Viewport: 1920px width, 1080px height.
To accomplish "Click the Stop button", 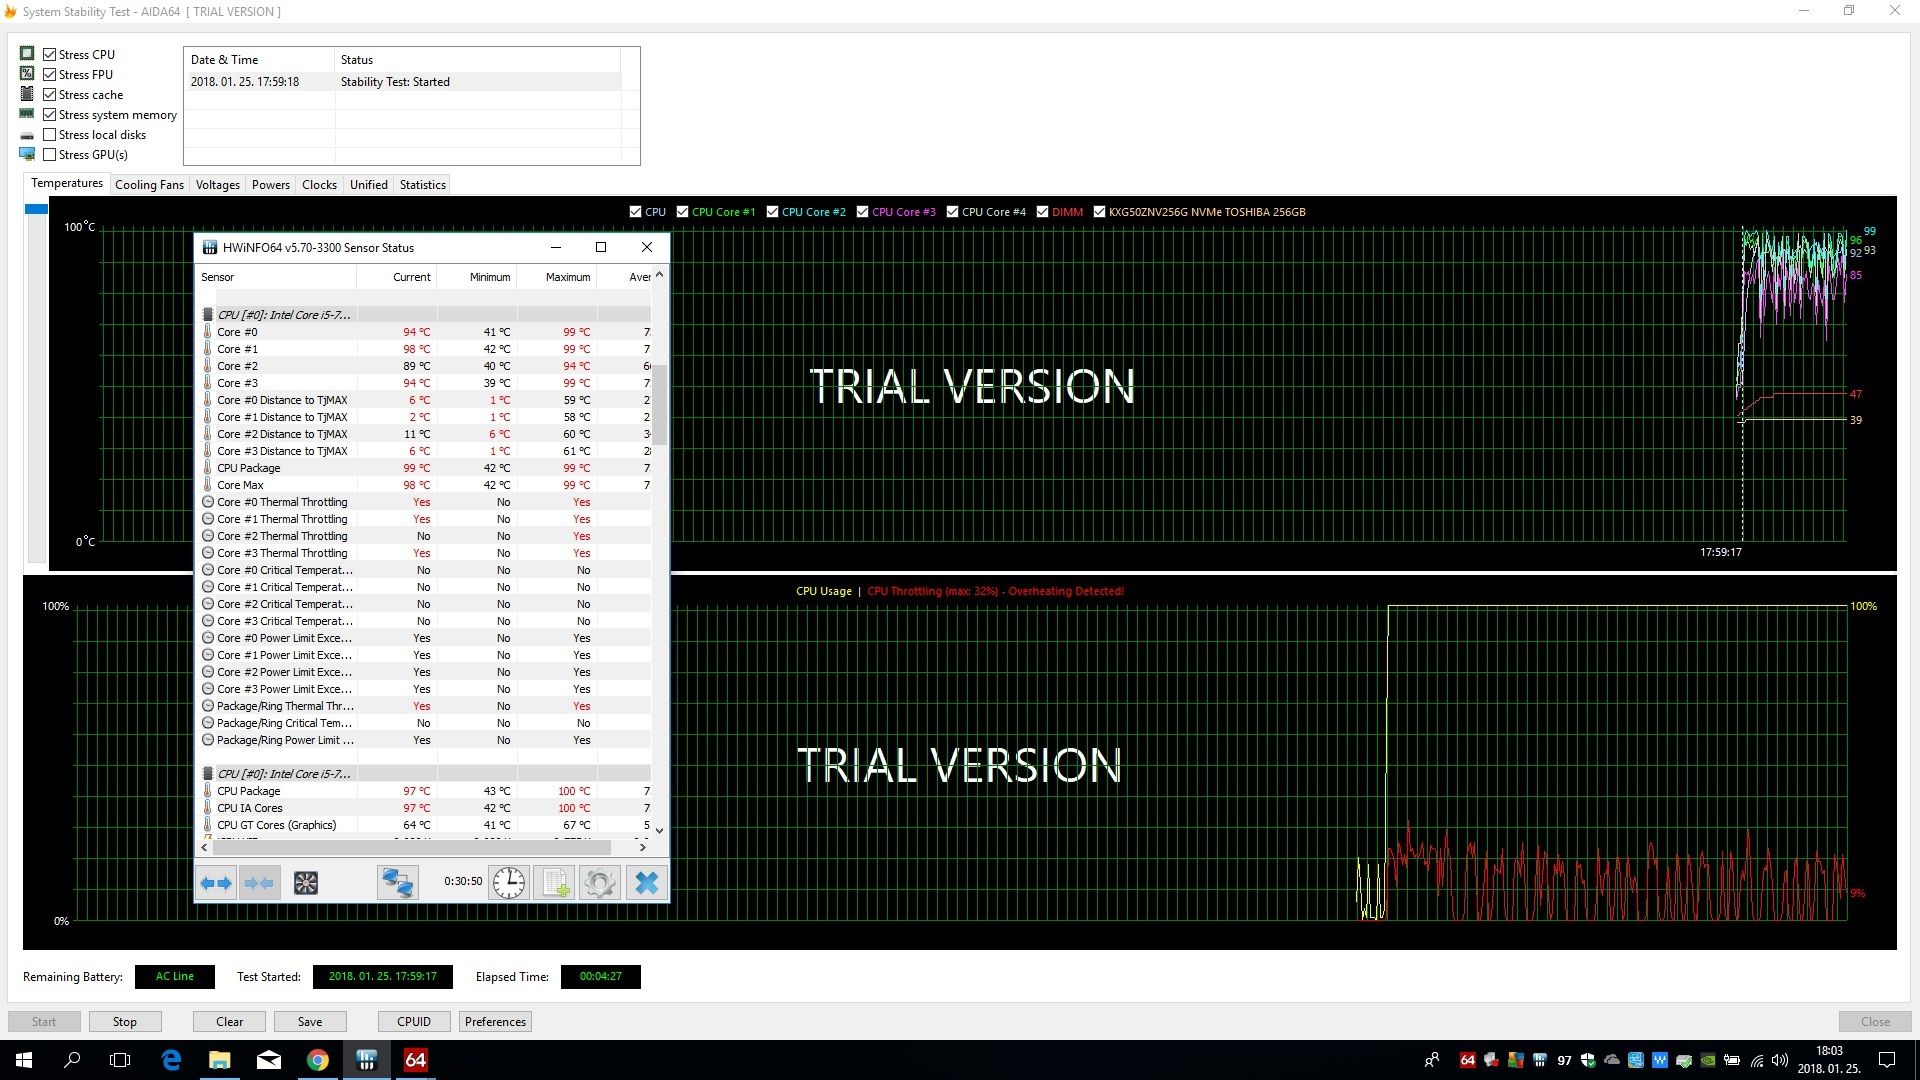I will (125, 1022).
